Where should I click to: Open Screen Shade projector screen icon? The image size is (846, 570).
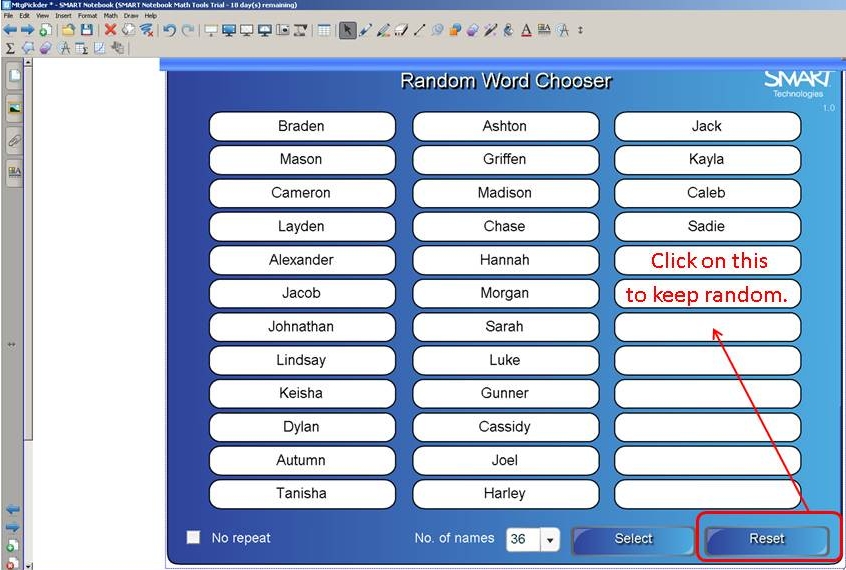pyautogui.click(x=210, y=30)
